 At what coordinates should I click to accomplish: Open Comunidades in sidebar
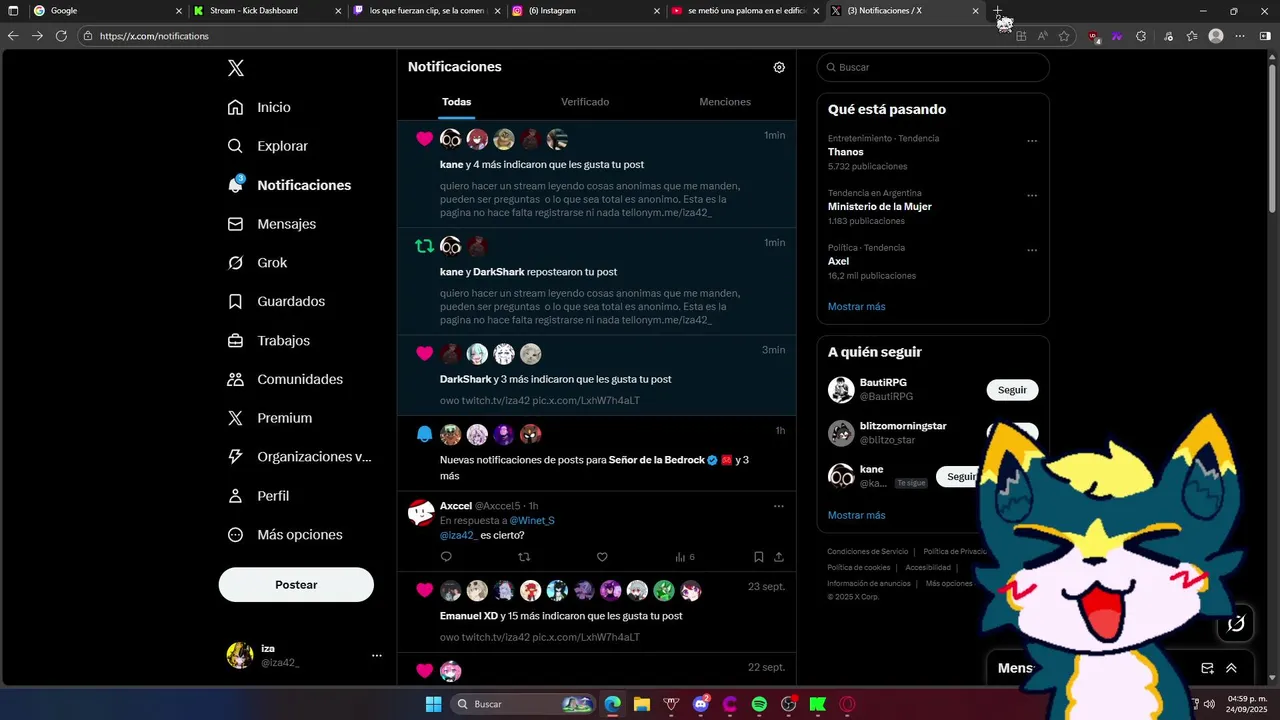pos(285,379)
